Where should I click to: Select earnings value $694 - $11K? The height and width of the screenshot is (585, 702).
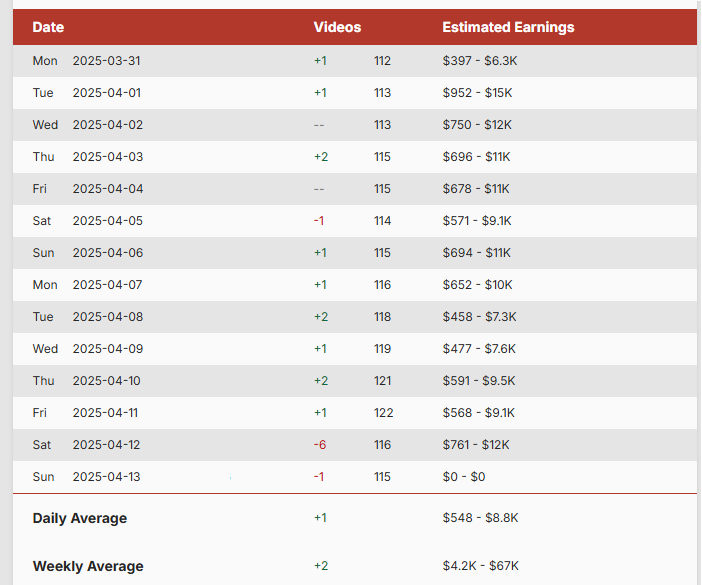pos(477,253)
